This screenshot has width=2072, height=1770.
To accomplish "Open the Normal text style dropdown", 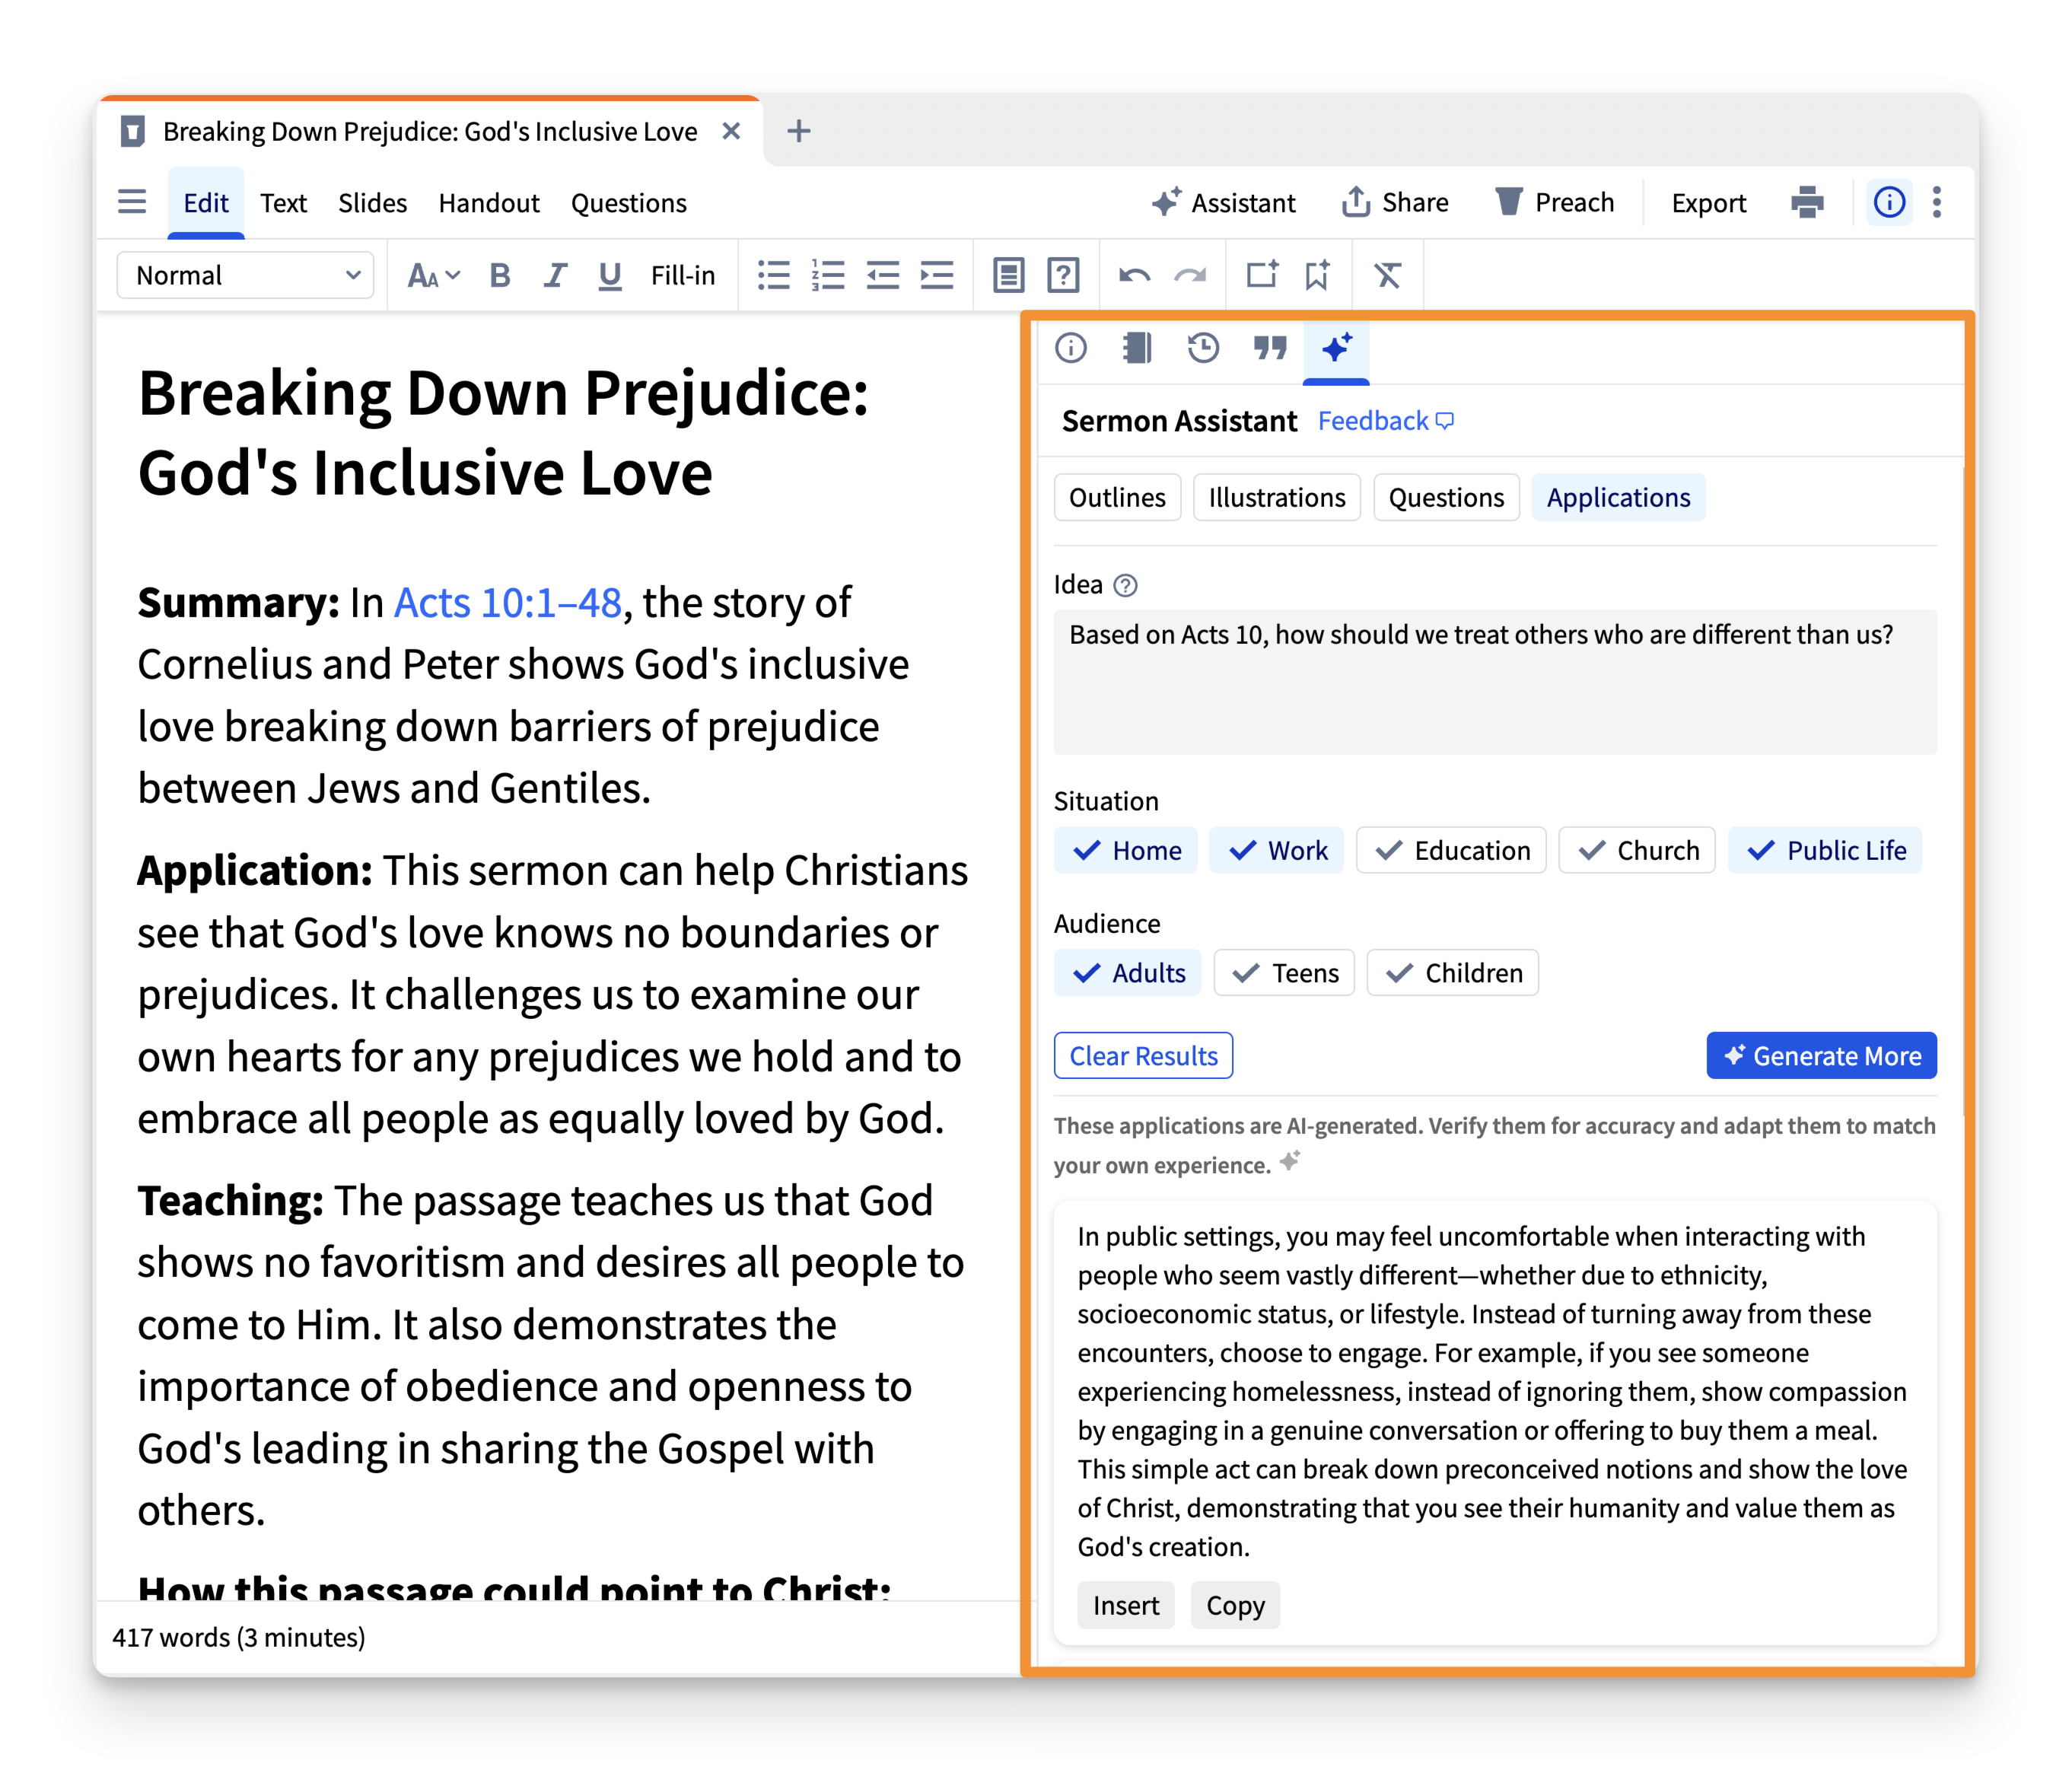I will [244, 274].
